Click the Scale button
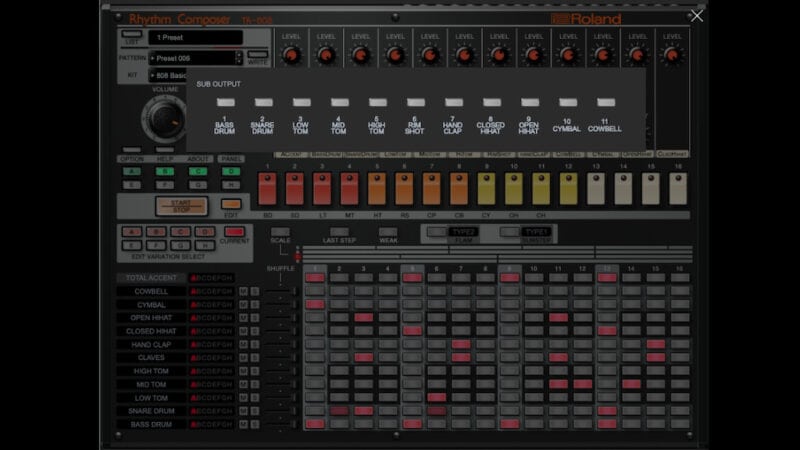Viewport: 800px width, 450px height. pyautogui.click(x=280, y=233)
